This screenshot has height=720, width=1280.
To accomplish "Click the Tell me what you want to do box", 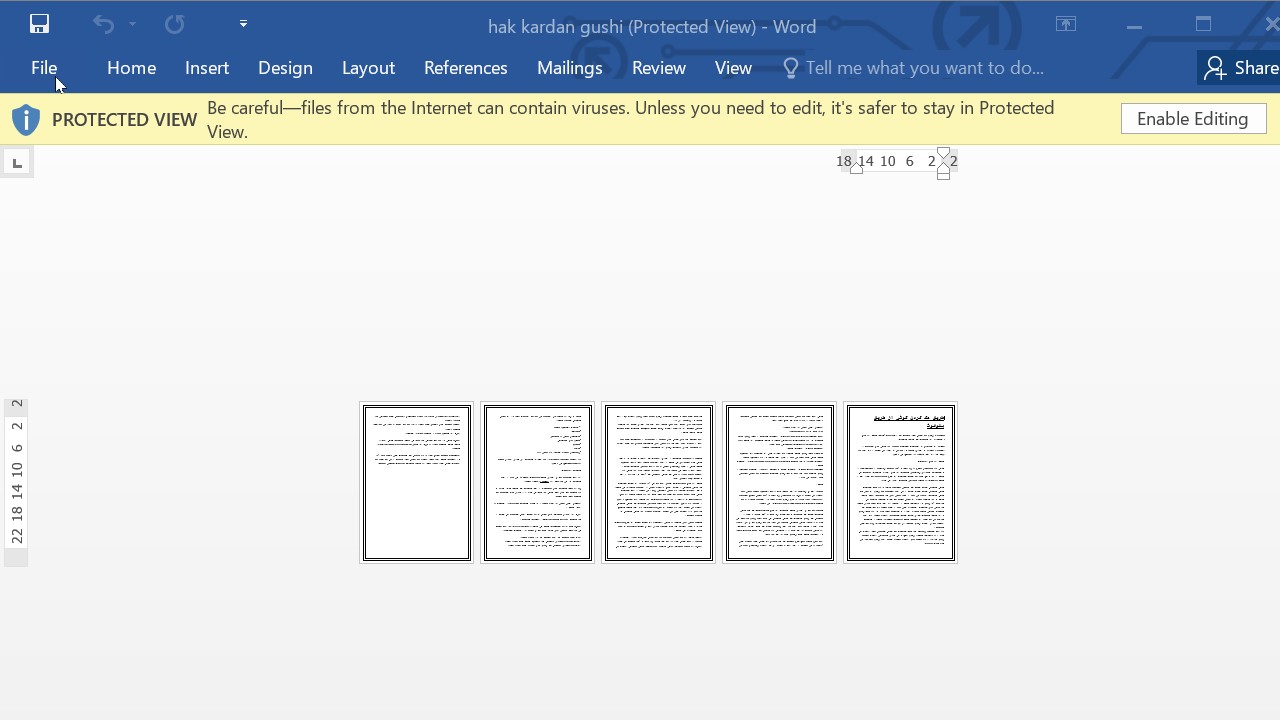I will [924, 68].
